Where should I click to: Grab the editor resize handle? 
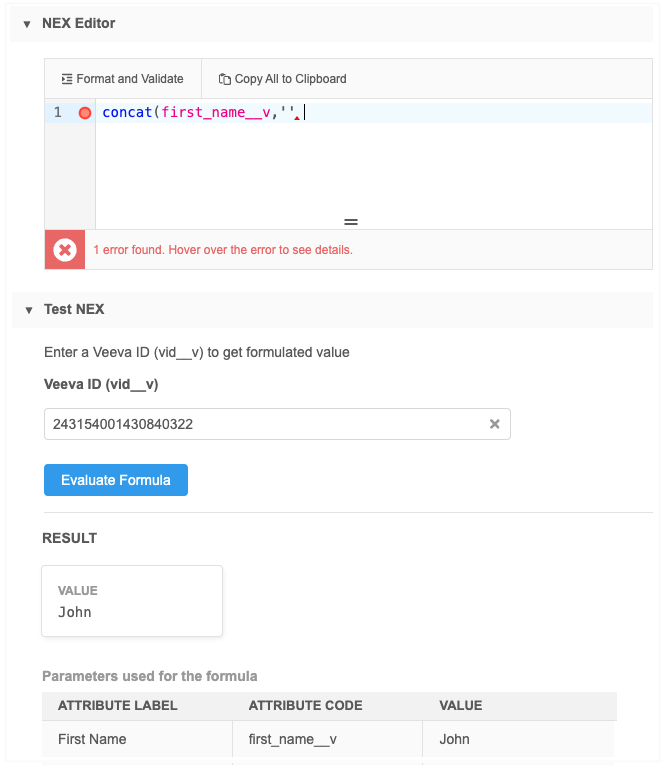pyautogui.click(x=351, y=222)
